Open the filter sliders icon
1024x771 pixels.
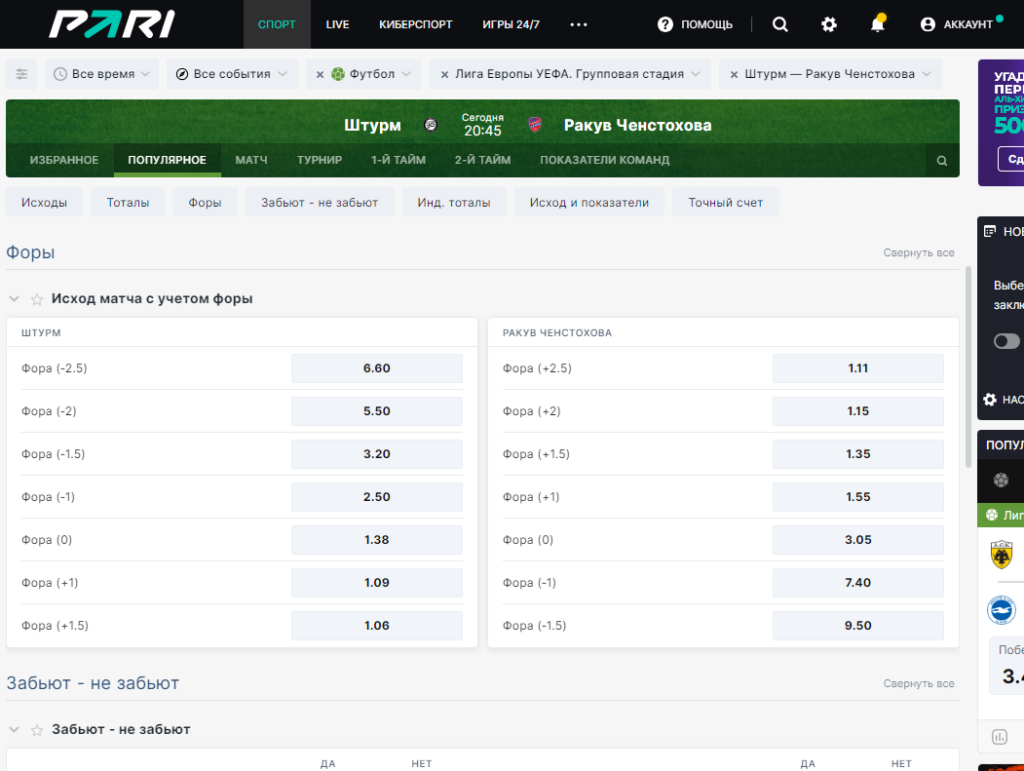coord(22,74)
